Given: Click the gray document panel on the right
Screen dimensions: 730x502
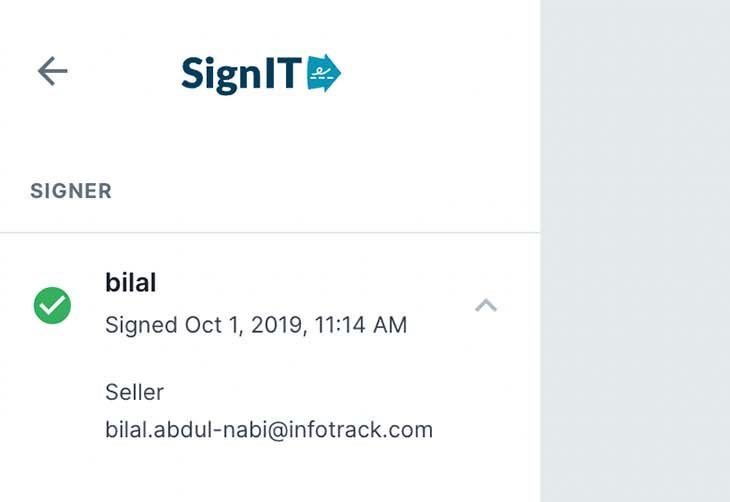Looking at the screenshot, I should (x=635, y=250).
